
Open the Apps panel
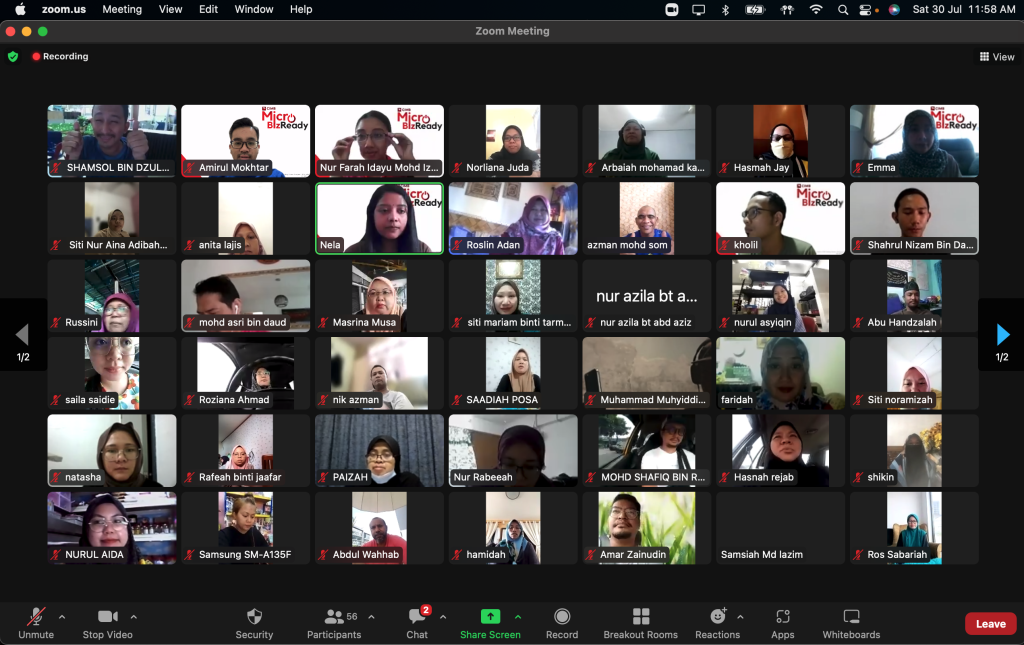click(x=782, y=617)
